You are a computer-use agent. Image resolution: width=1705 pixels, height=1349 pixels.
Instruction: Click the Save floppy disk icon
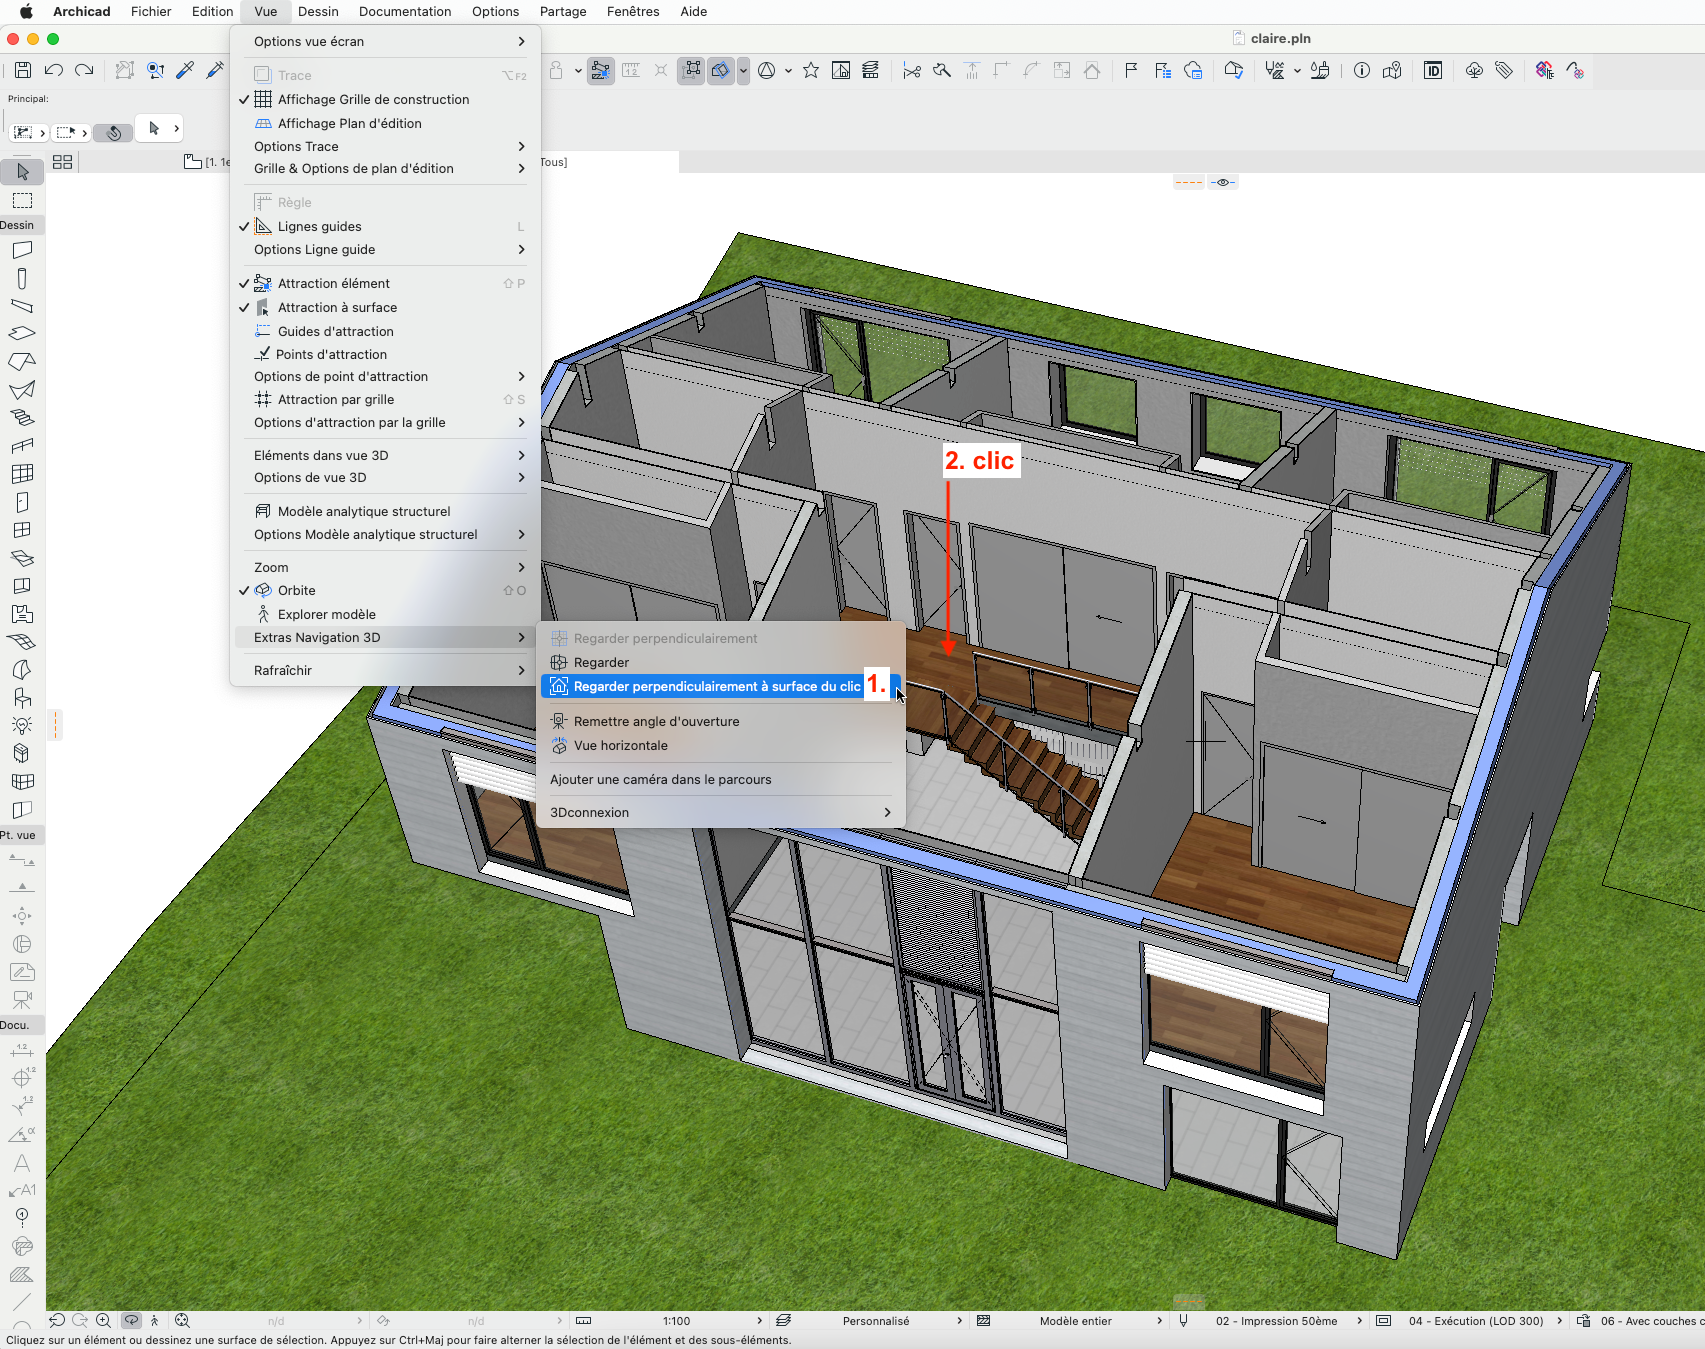pos(23,70)
